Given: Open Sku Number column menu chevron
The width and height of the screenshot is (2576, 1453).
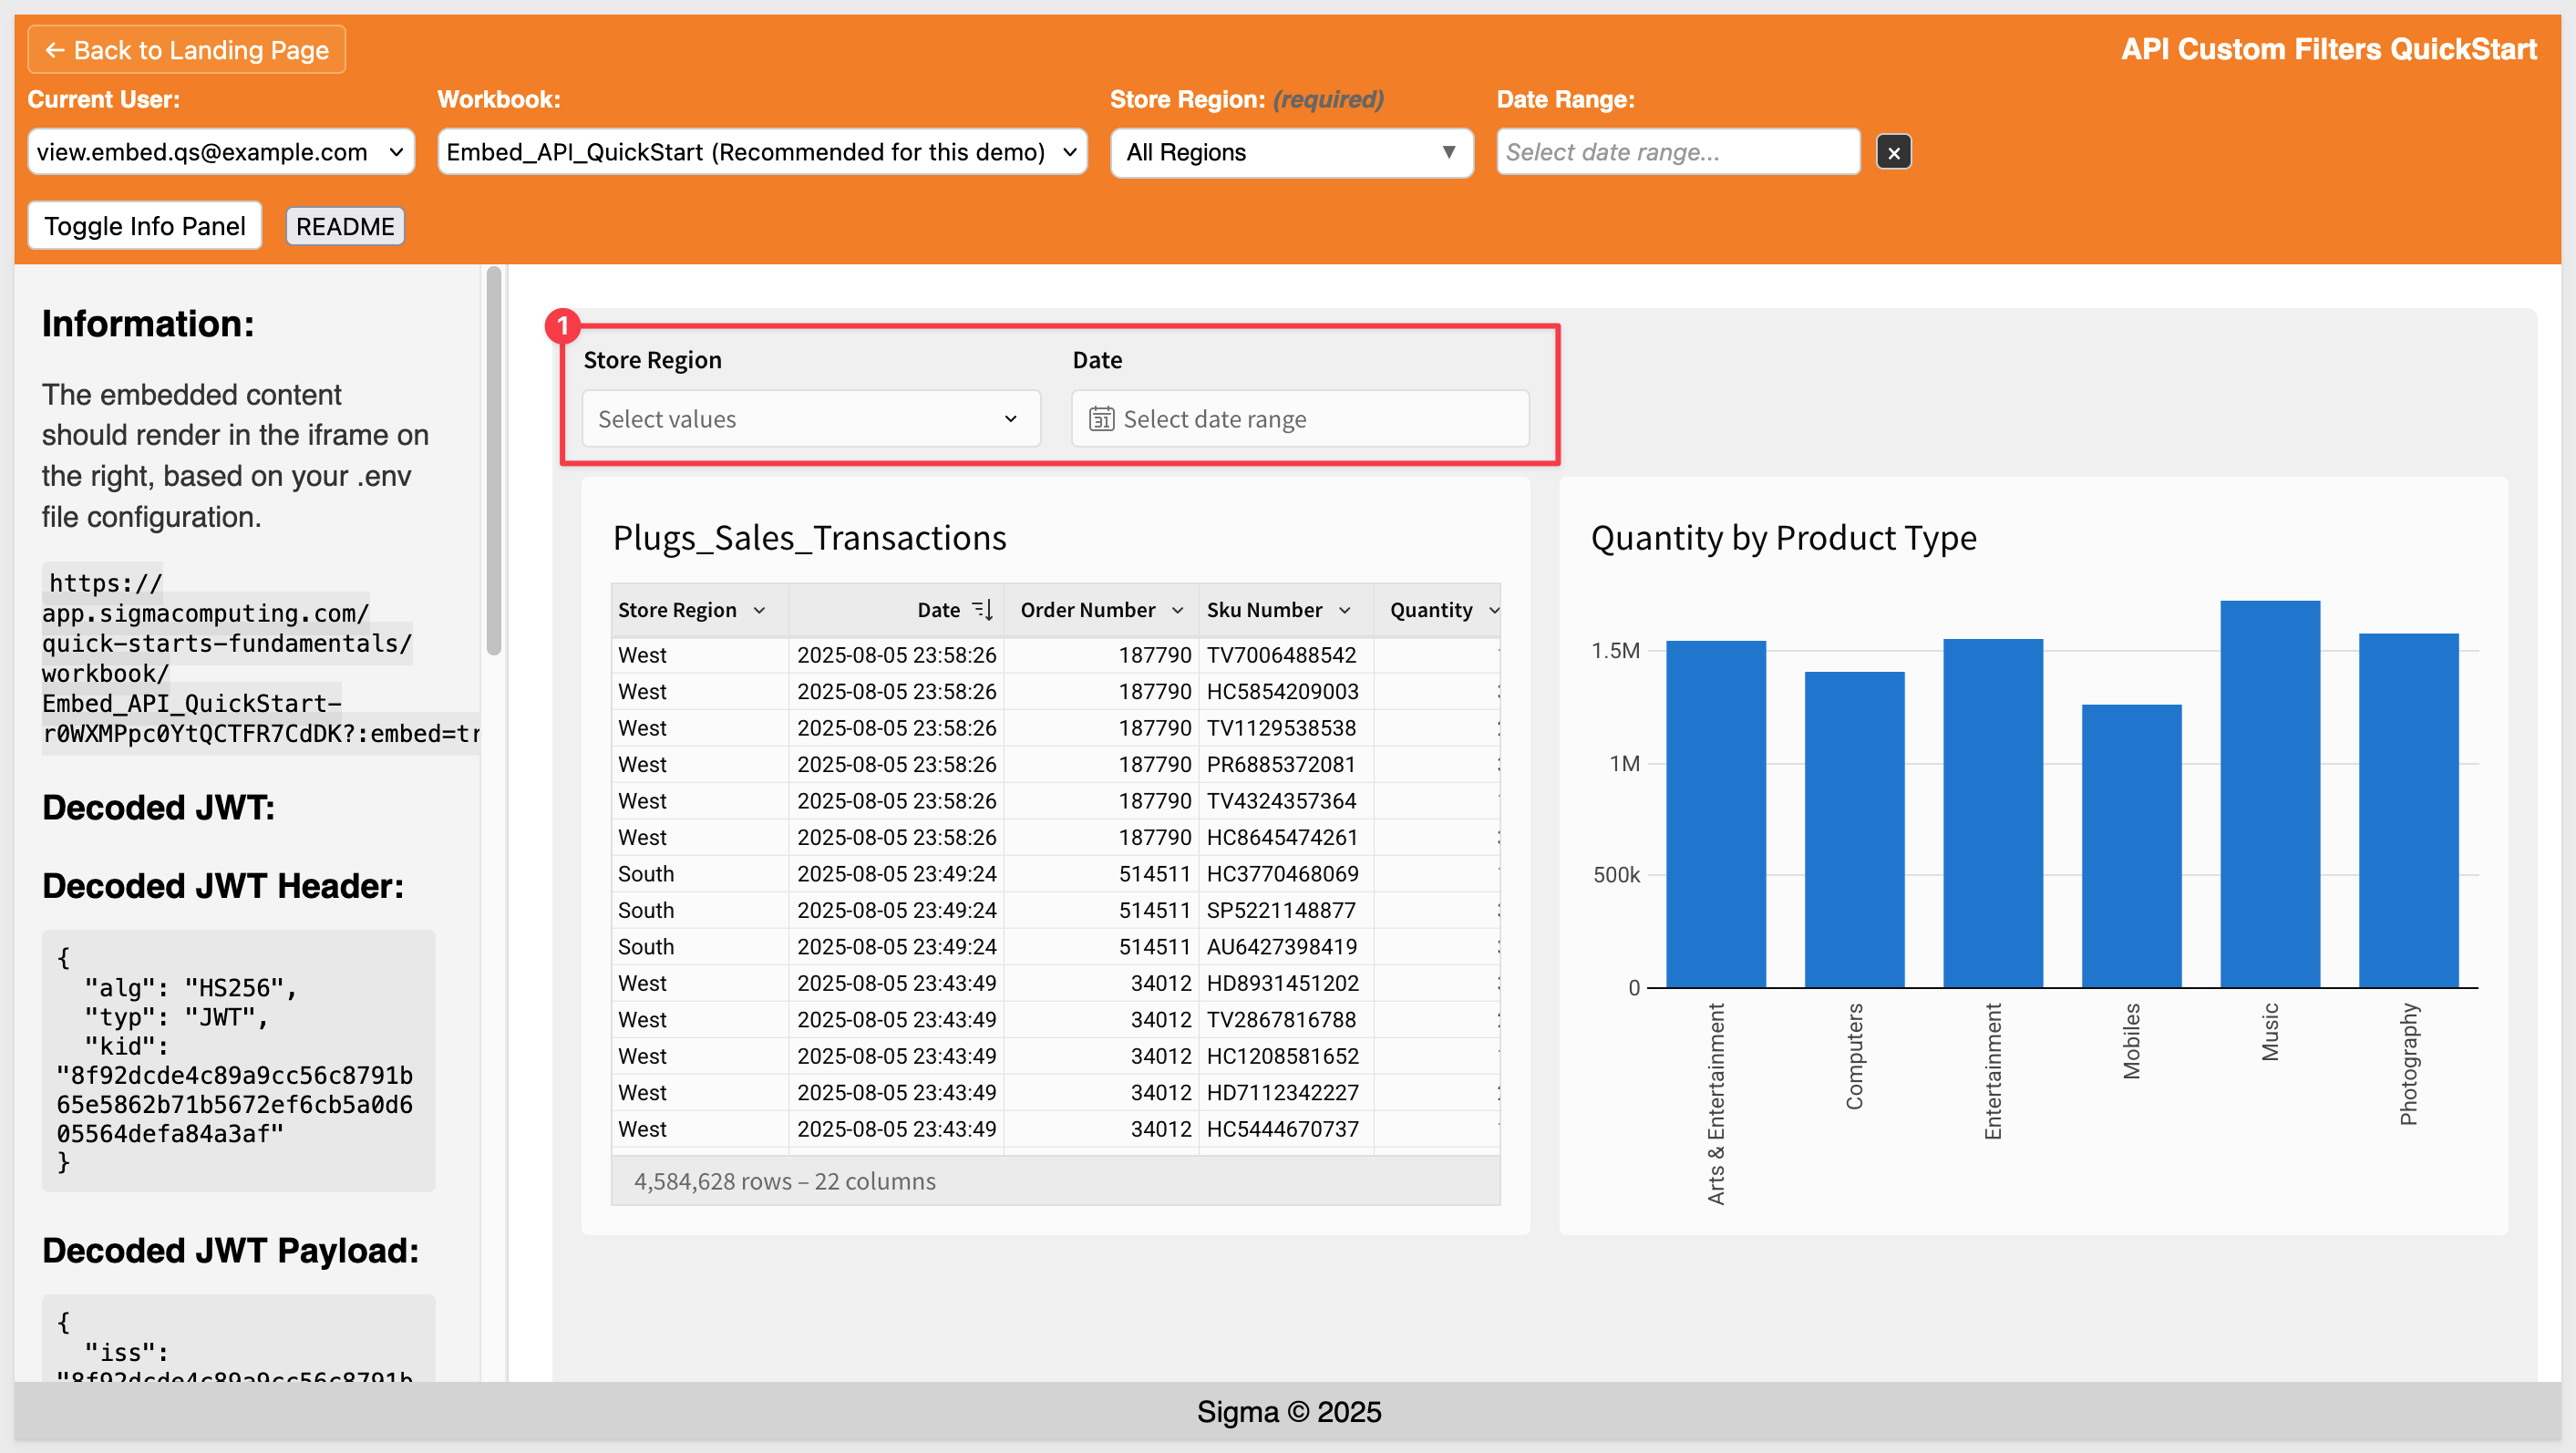Looking at the screenshot, I should (1344, 611).
